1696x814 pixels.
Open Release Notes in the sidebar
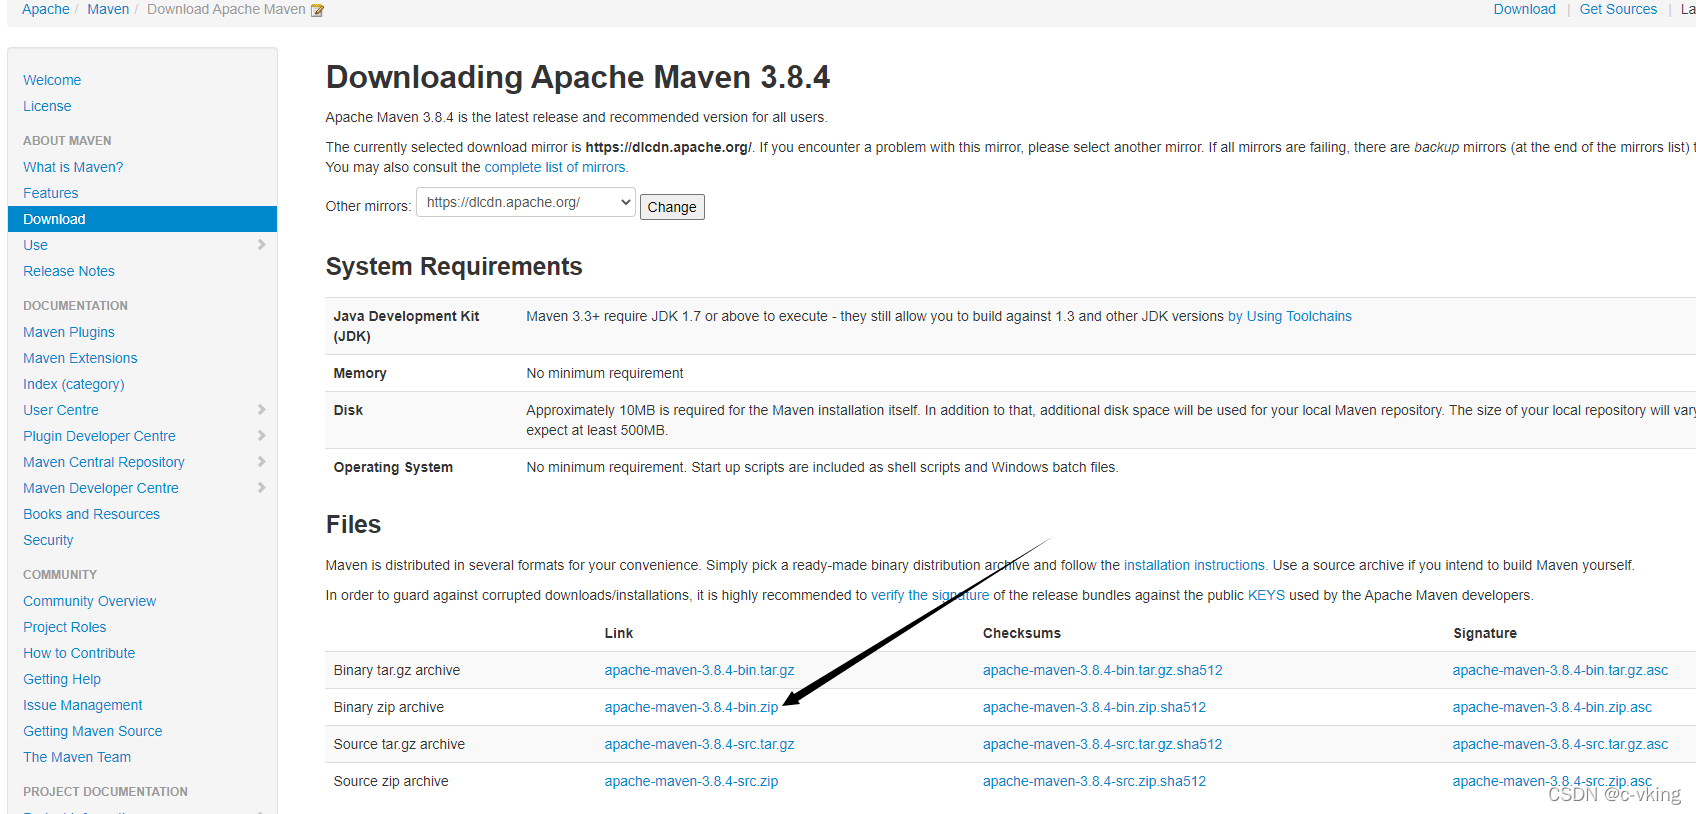pos(69,271)
